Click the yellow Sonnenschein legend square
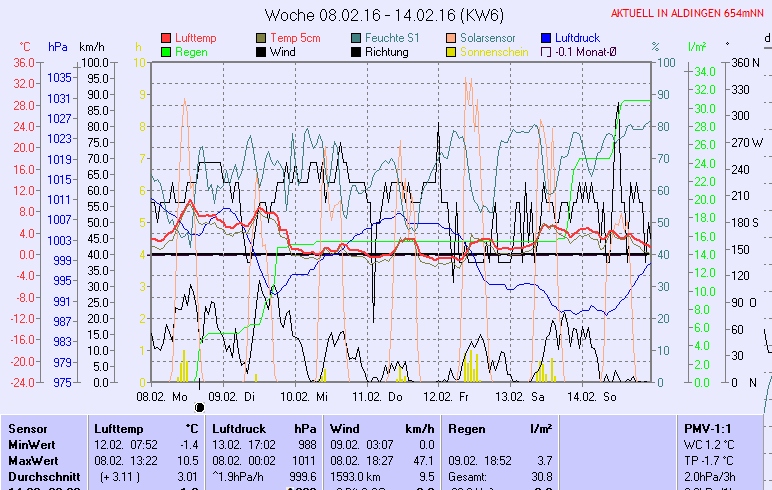 [x=451, y=52]
